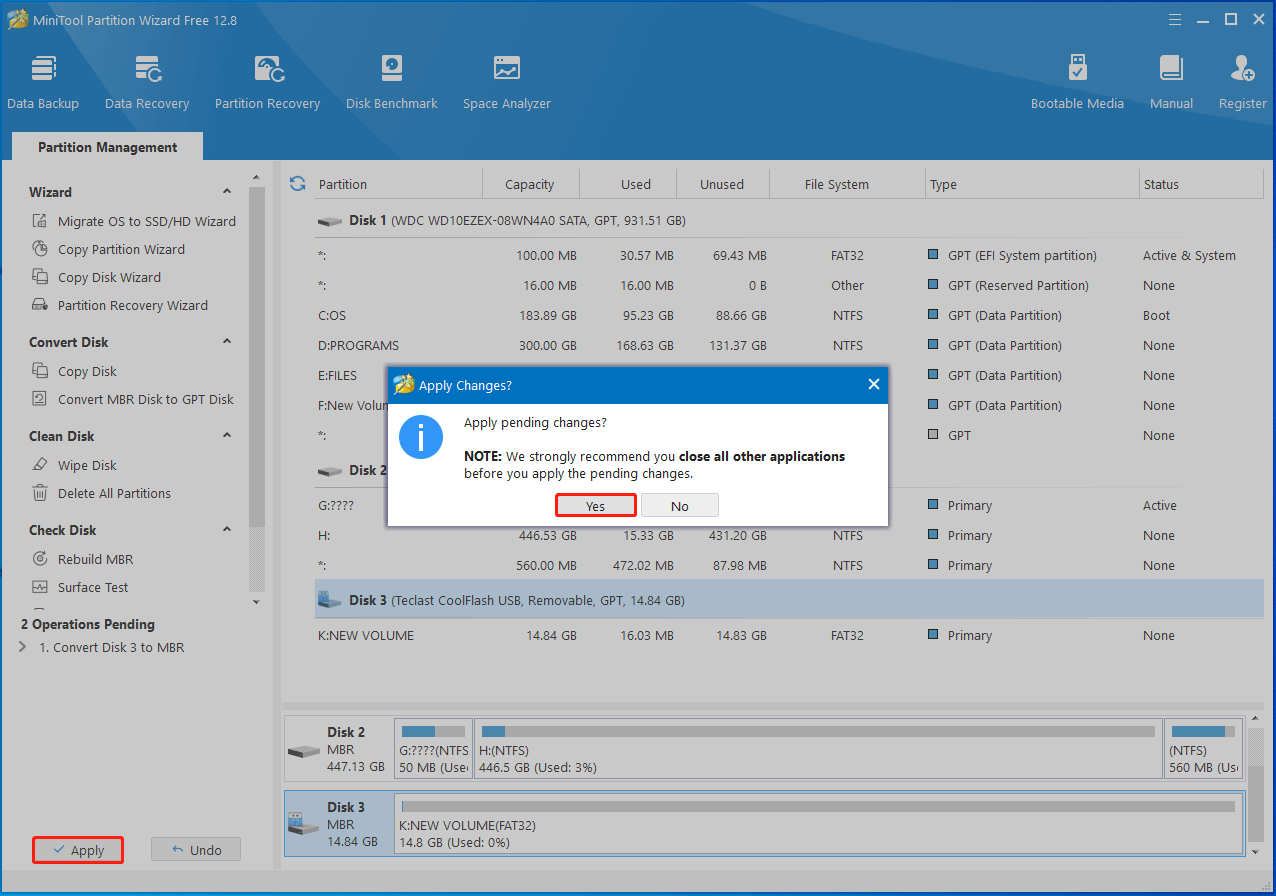Collapse the Convert Disk section
The image size is (1276, 896).
coord(227,342)
